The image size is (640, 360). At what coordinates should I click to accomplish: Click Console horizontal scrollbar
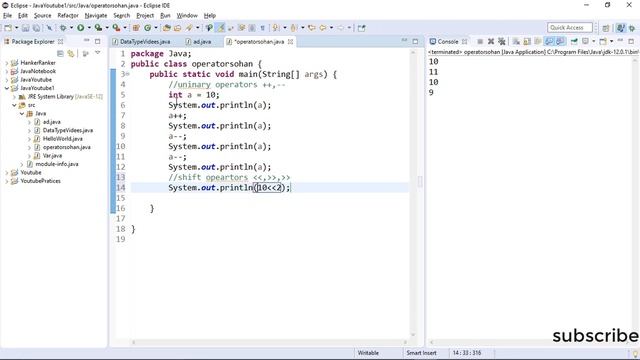click(x=529, y=342)
